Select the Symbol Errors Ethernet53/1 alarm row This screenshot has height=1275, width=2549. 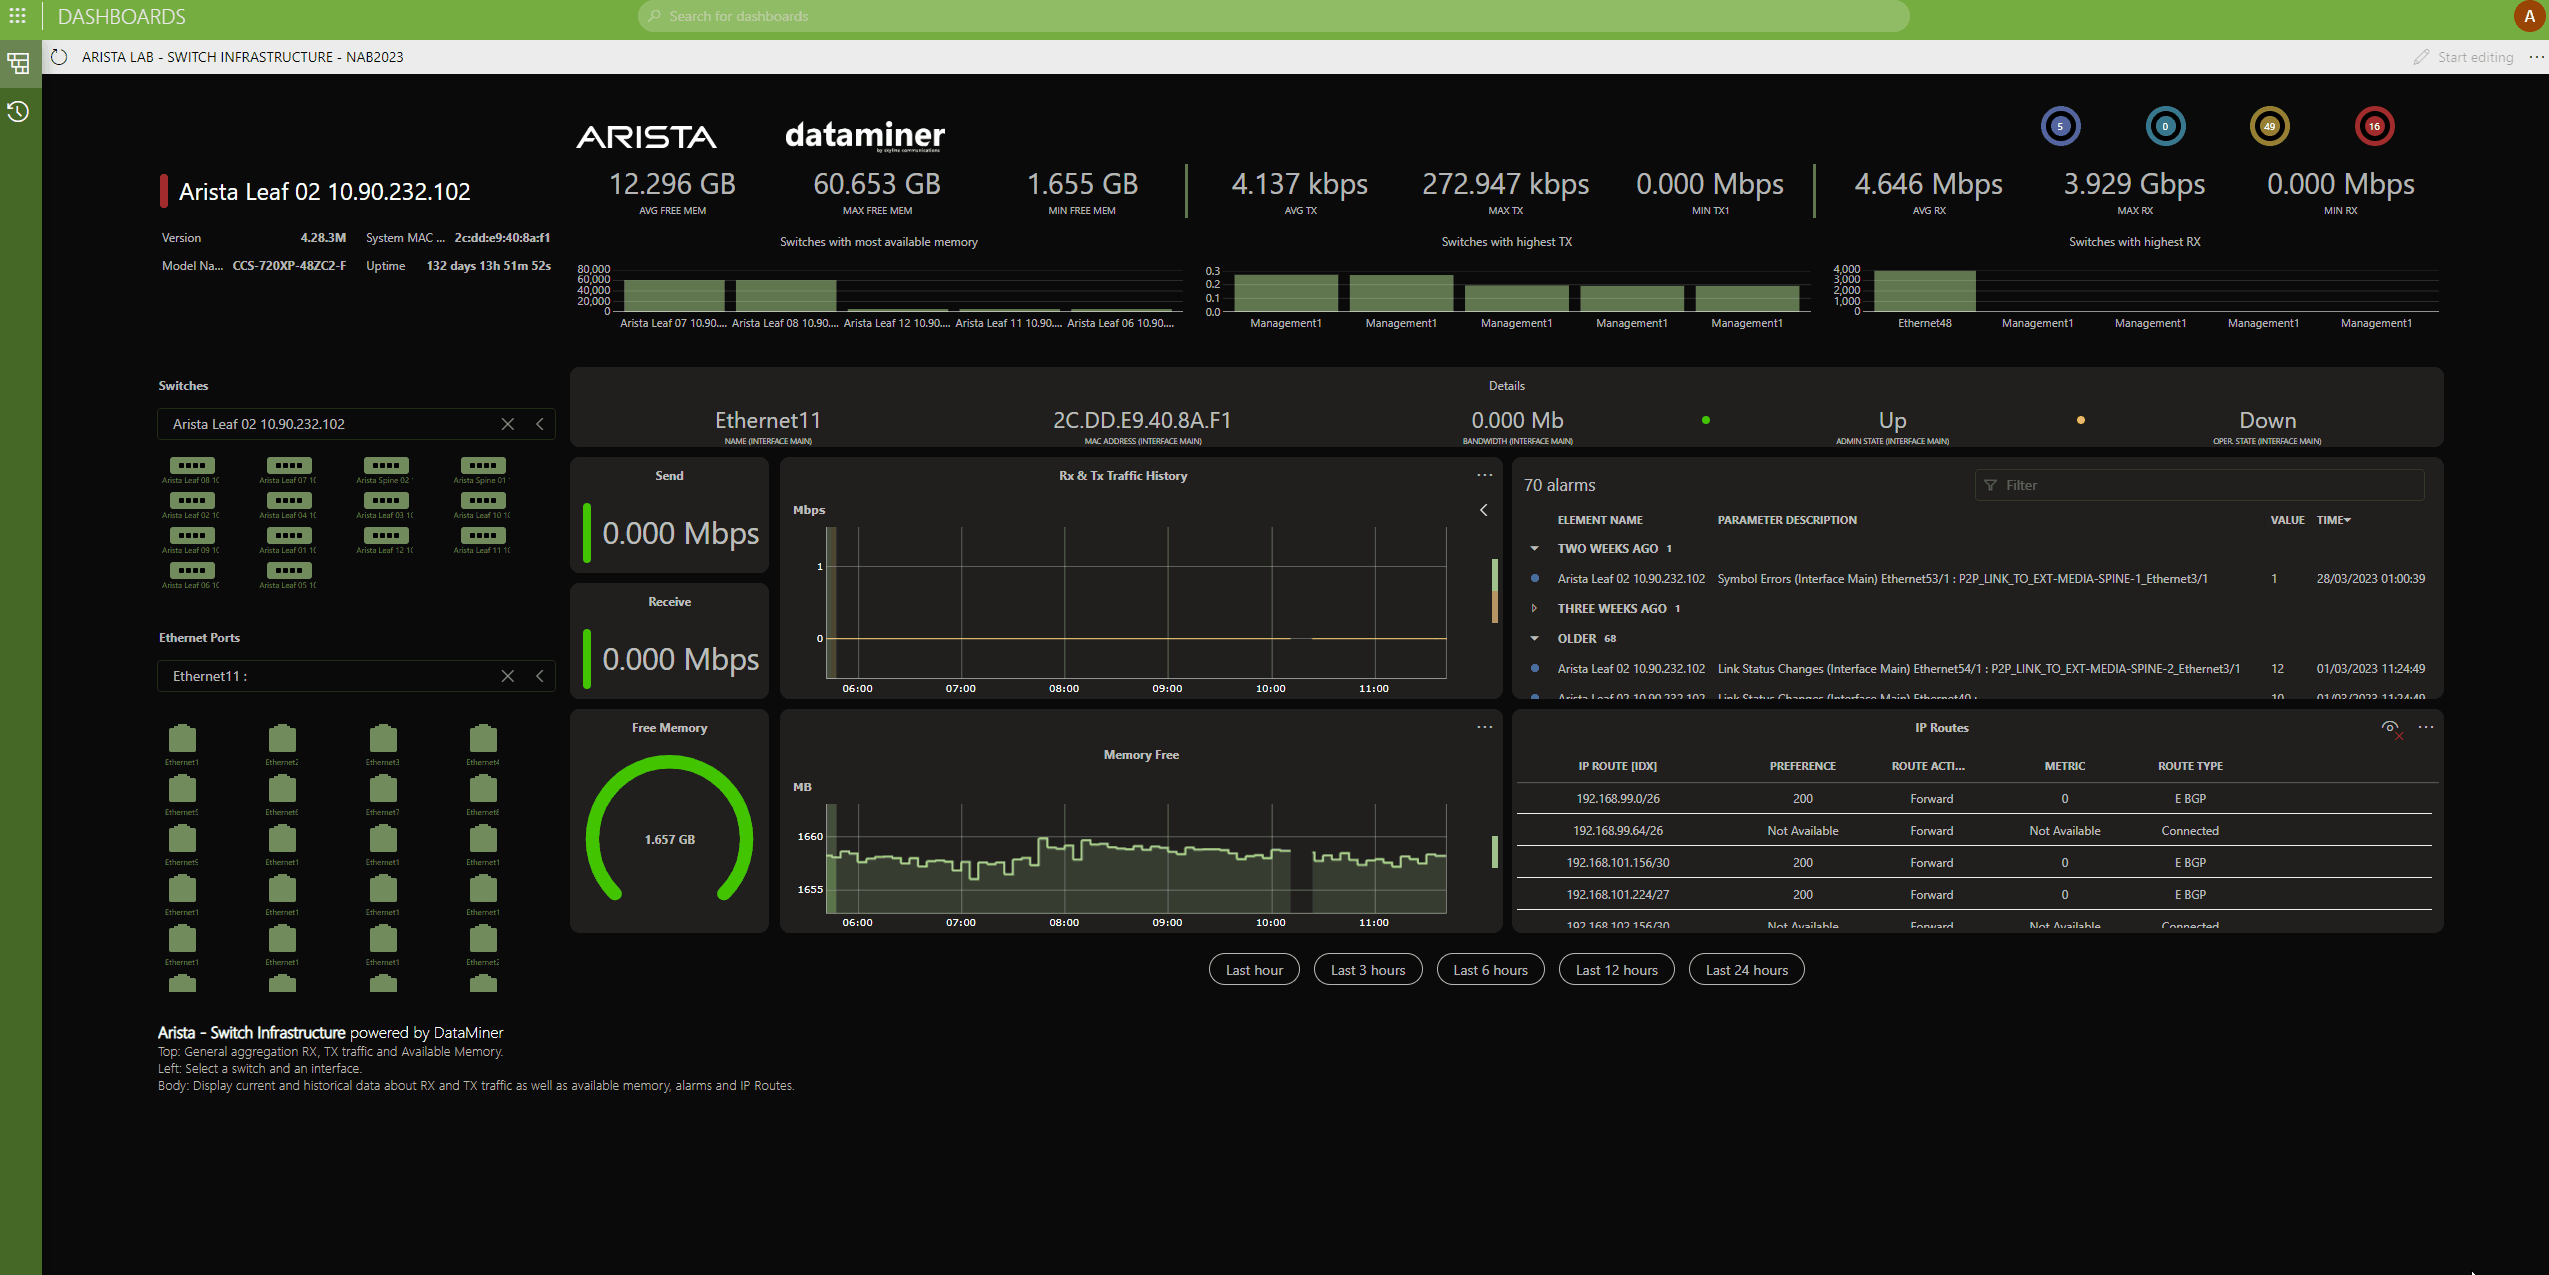click(1977, 578)
